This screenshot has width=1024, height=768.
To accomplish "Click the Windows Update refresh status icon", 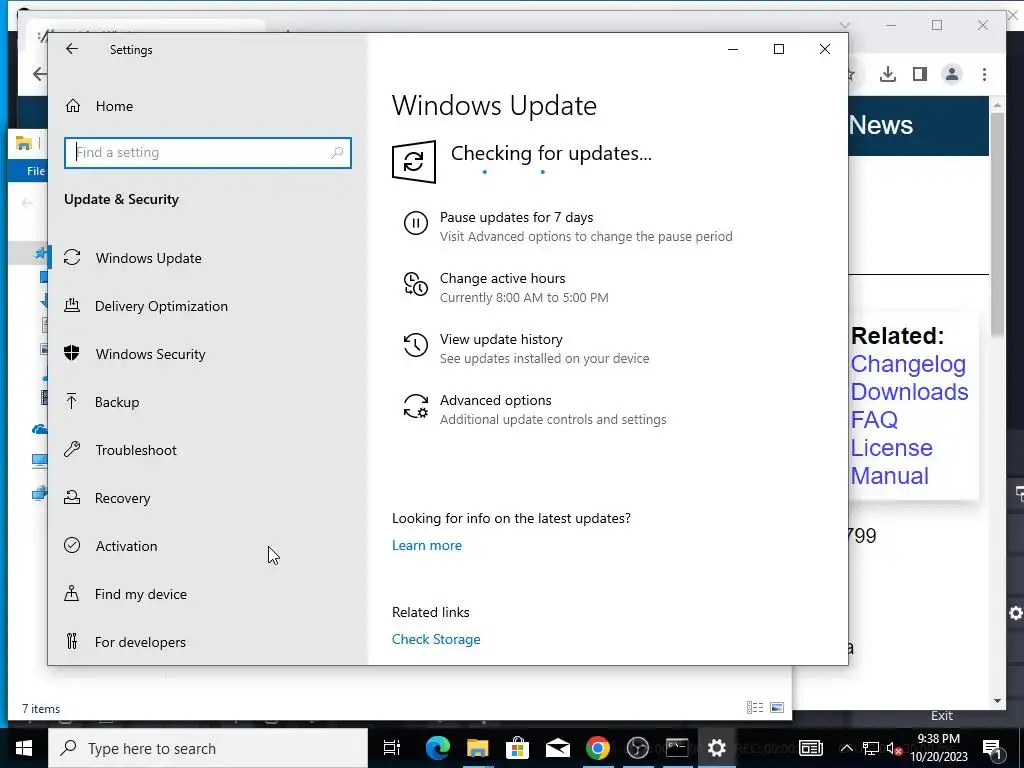I will [414, 161].
